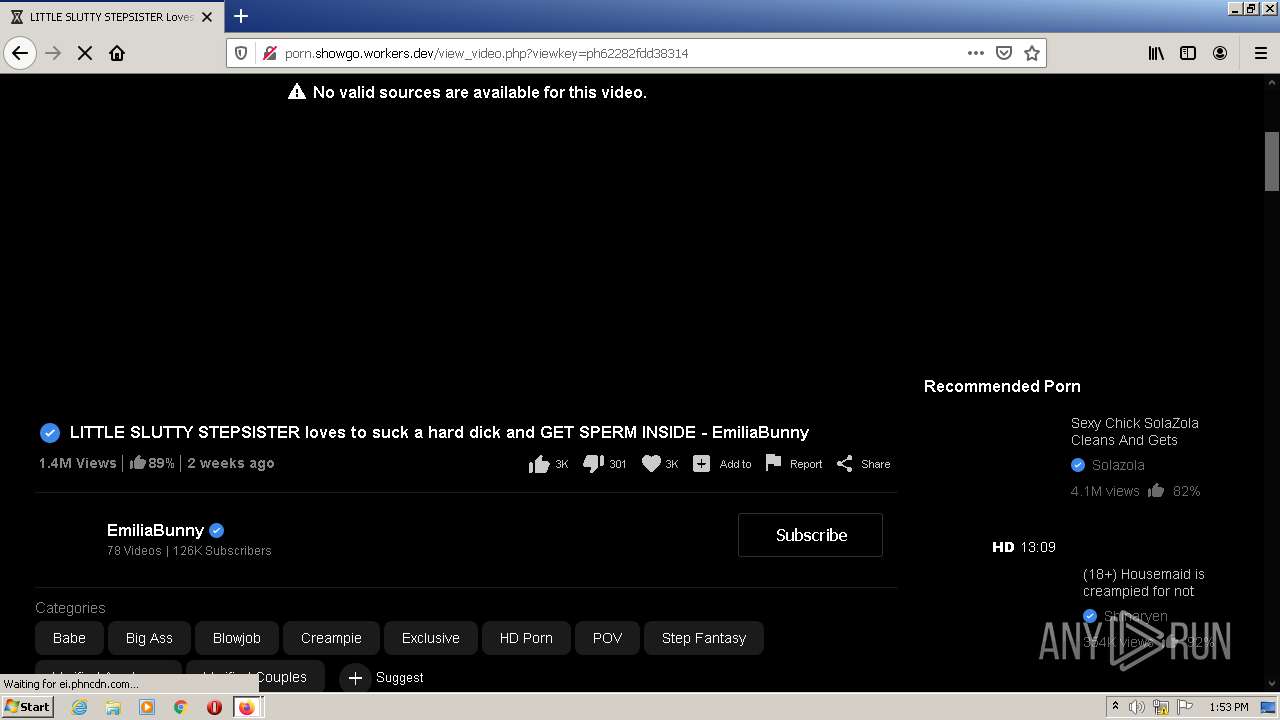Launch Opera from the taskbar
Image resolution: width=1280 pixels, height=720 pixels.
[214, 707]
